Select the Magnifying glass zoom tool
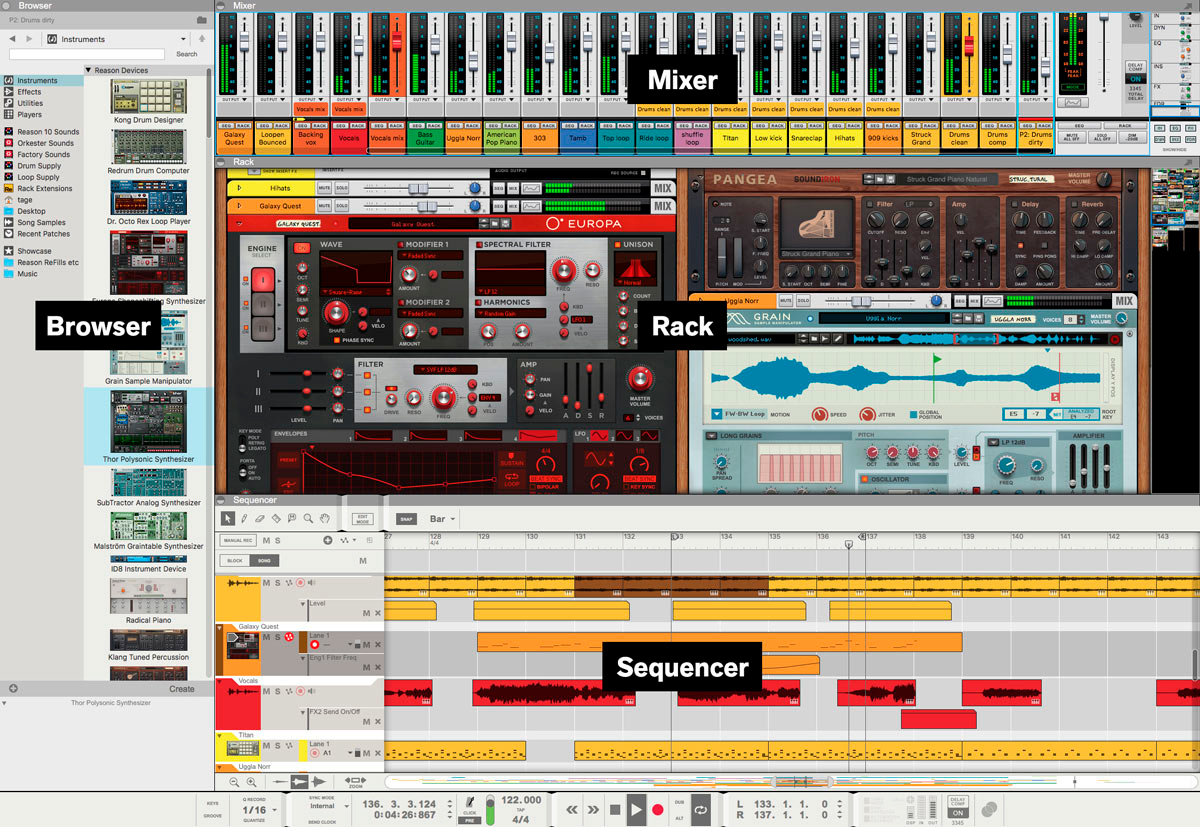The width and height of the screenshot is (1200, 827). click(308, 518)
